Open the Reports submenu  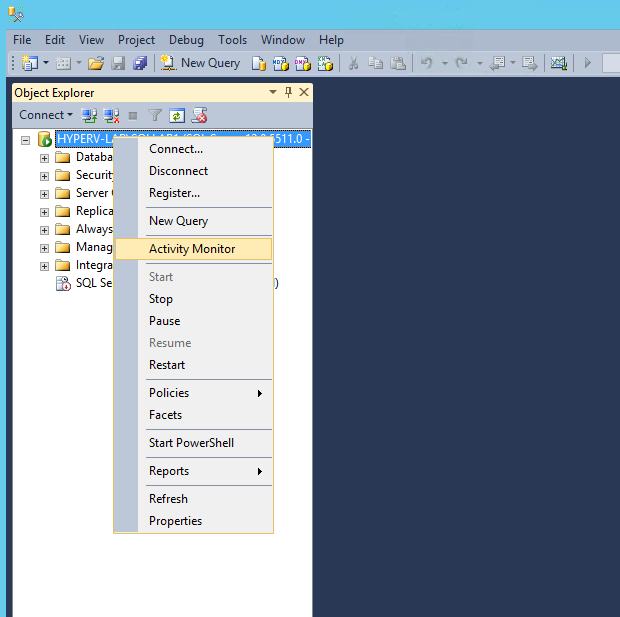(193, 471)
